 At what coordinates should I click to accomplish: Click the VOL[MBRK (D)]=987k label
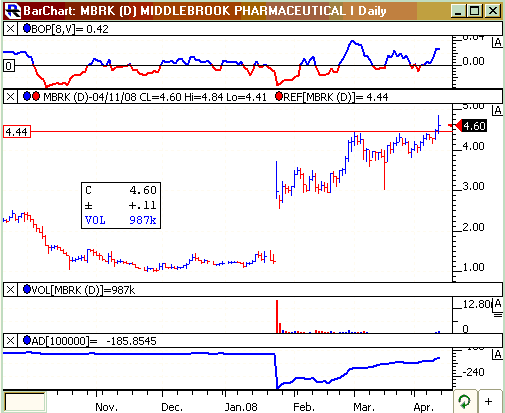83,290
